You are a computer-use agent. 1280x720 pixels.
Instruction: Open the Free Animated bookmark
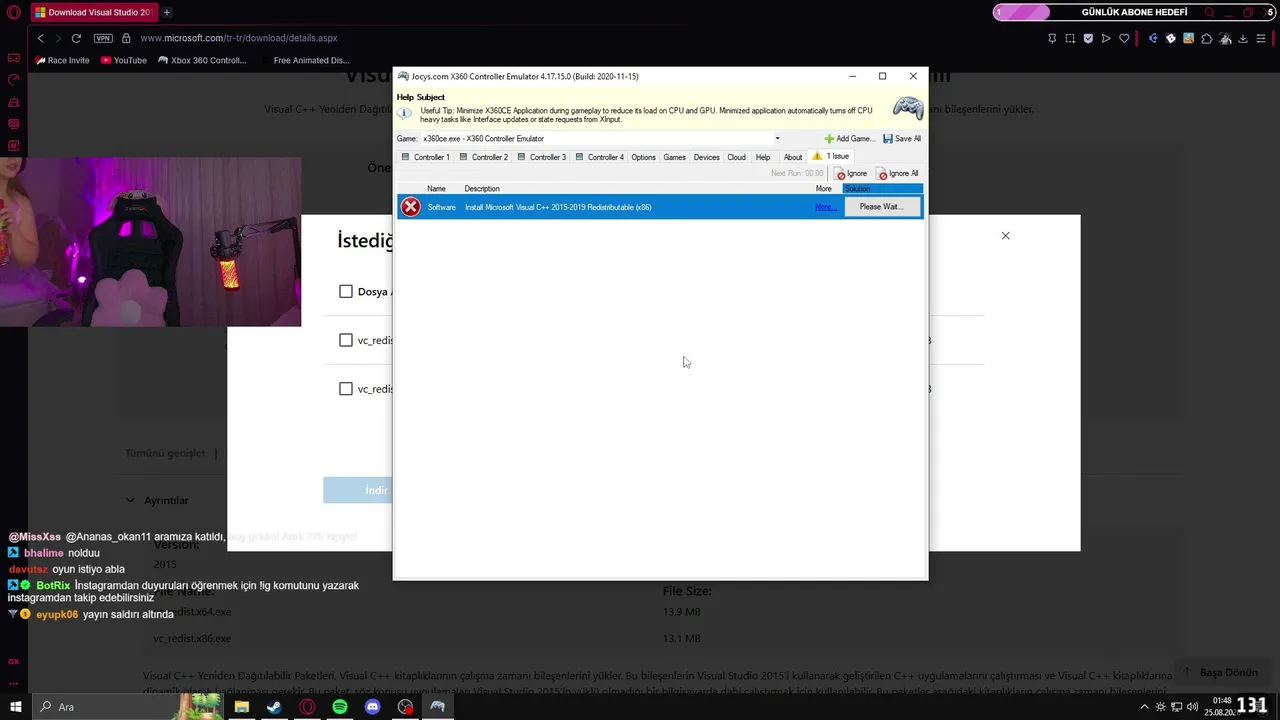coord(305,60)
